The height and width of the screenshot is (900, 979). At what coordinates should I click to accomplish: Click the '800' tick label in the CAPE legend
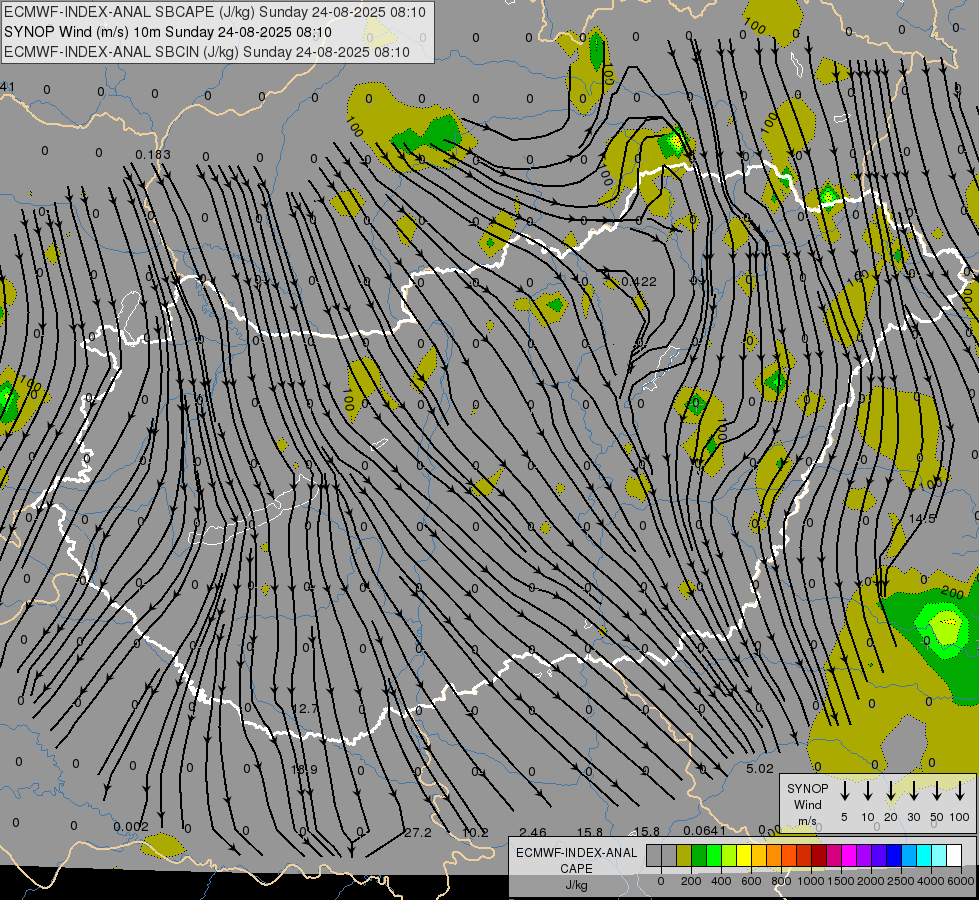781,881
